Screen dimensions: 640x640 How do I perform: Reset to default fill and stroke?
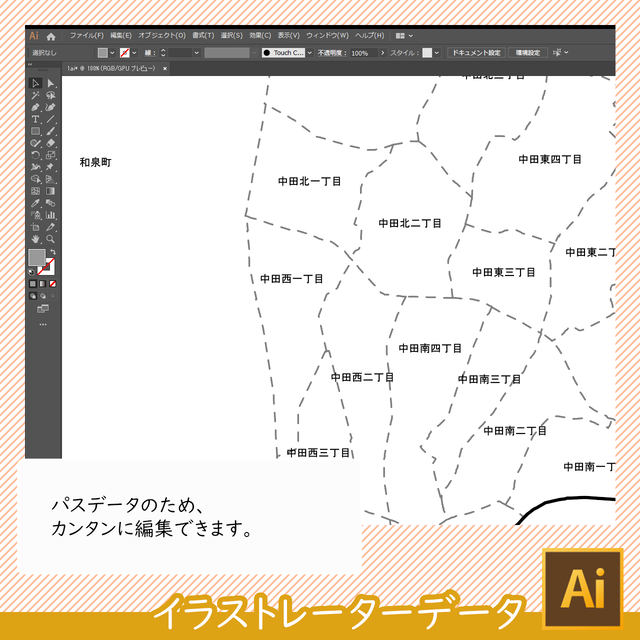click(31, 271)
